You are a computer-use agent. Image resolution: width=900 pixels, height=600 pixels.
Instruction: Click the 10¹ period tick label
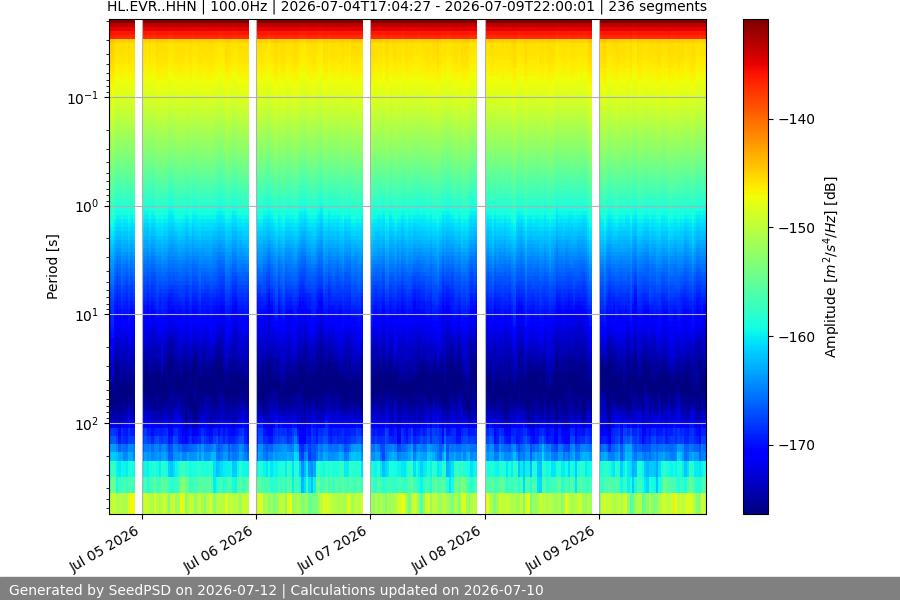87,315
